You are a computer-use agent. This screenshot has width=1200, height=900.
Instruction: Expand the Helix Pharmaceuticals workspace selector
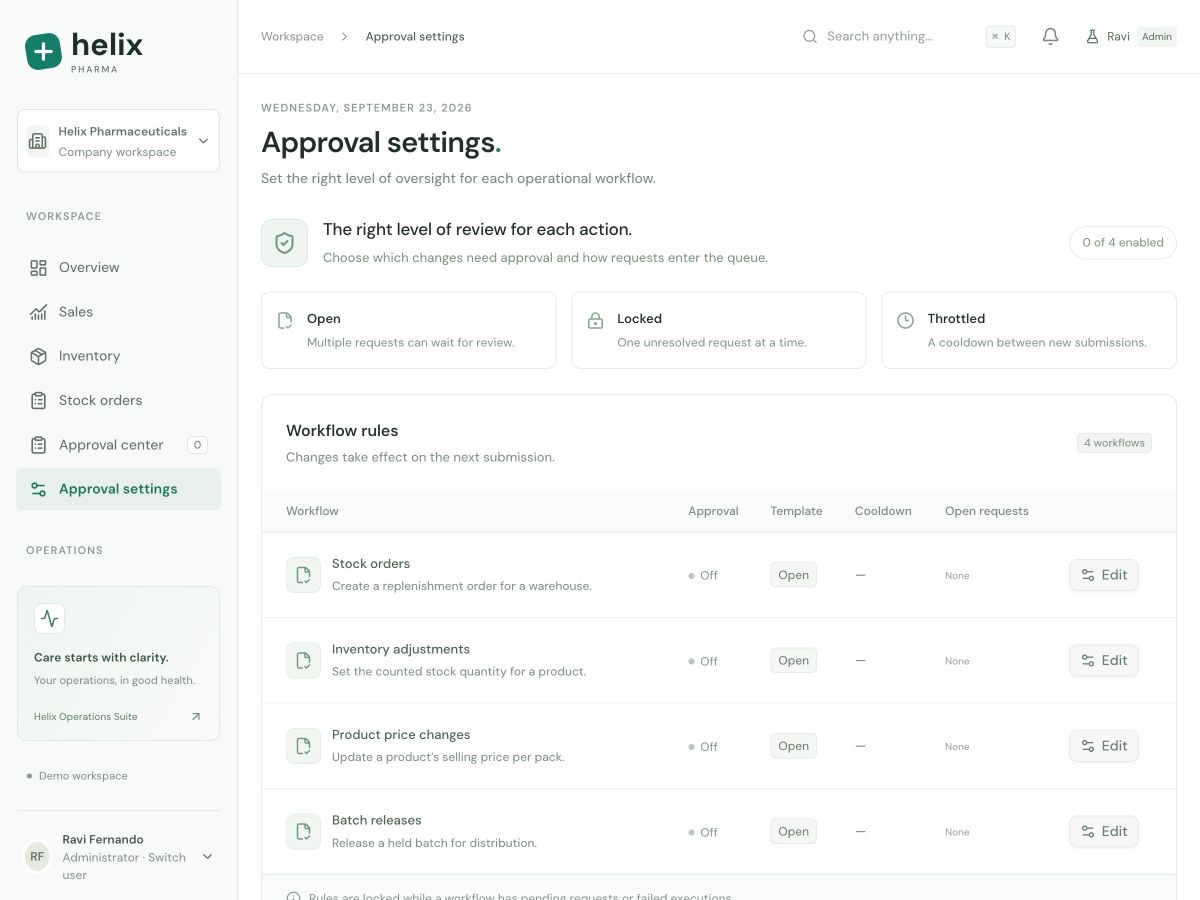click(x=118, y=141)
